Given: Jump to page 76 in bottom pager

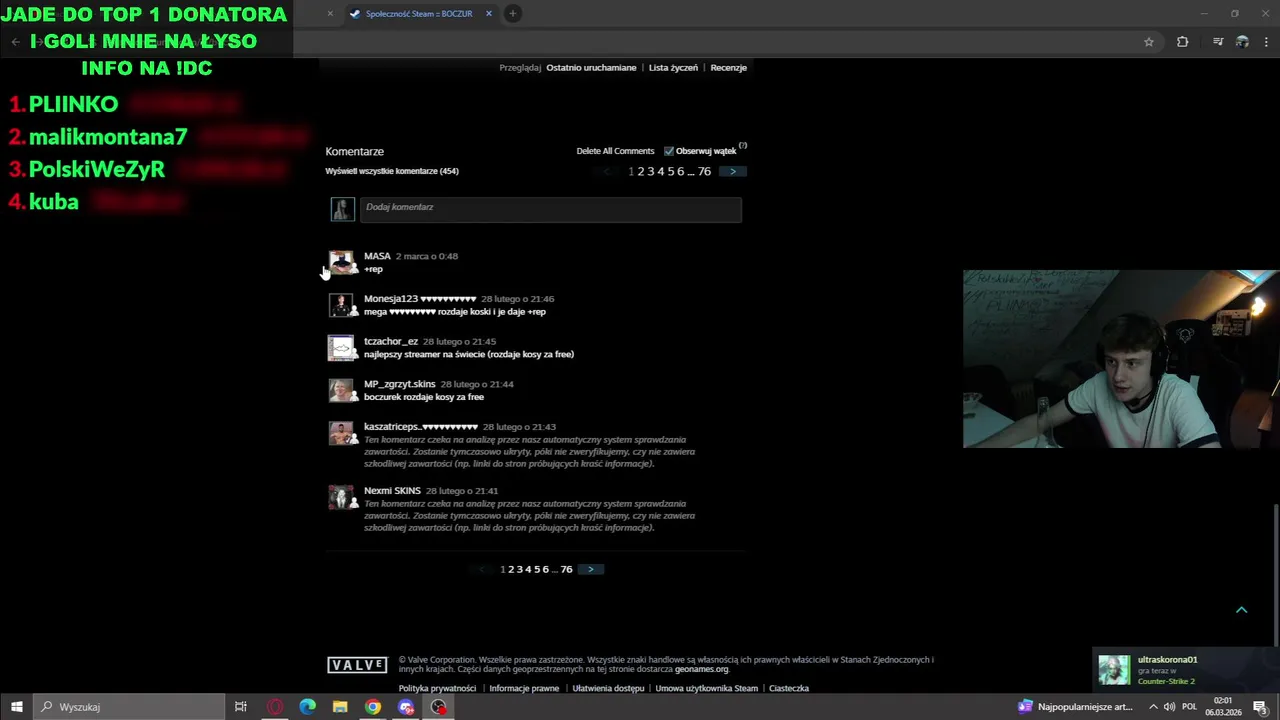Looking at the screenshot, I should click(x=566, y=570).
